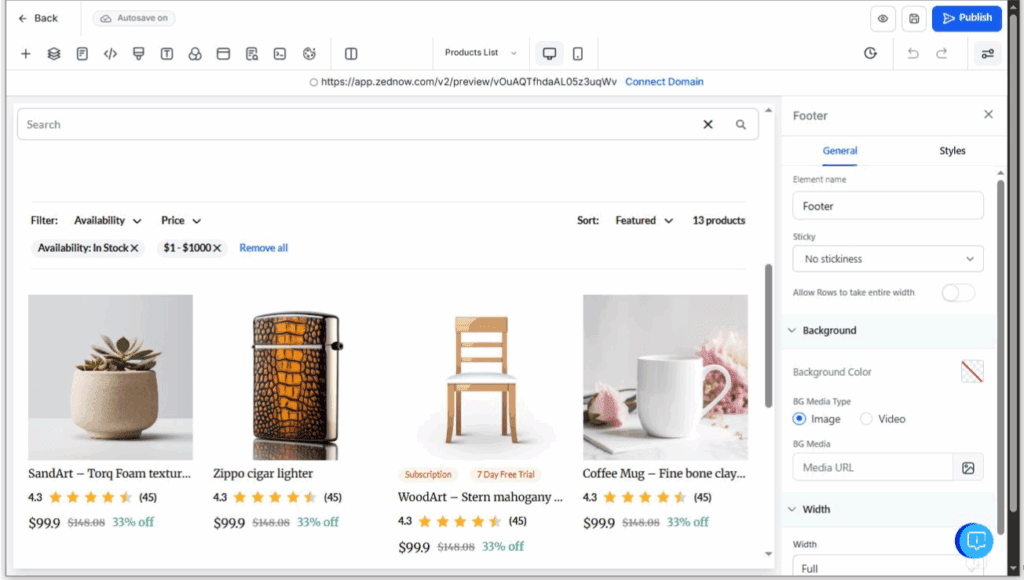This screenshot has height=580, width=1024.
Task: Add a new element using the plus icon
Action: 25,53
